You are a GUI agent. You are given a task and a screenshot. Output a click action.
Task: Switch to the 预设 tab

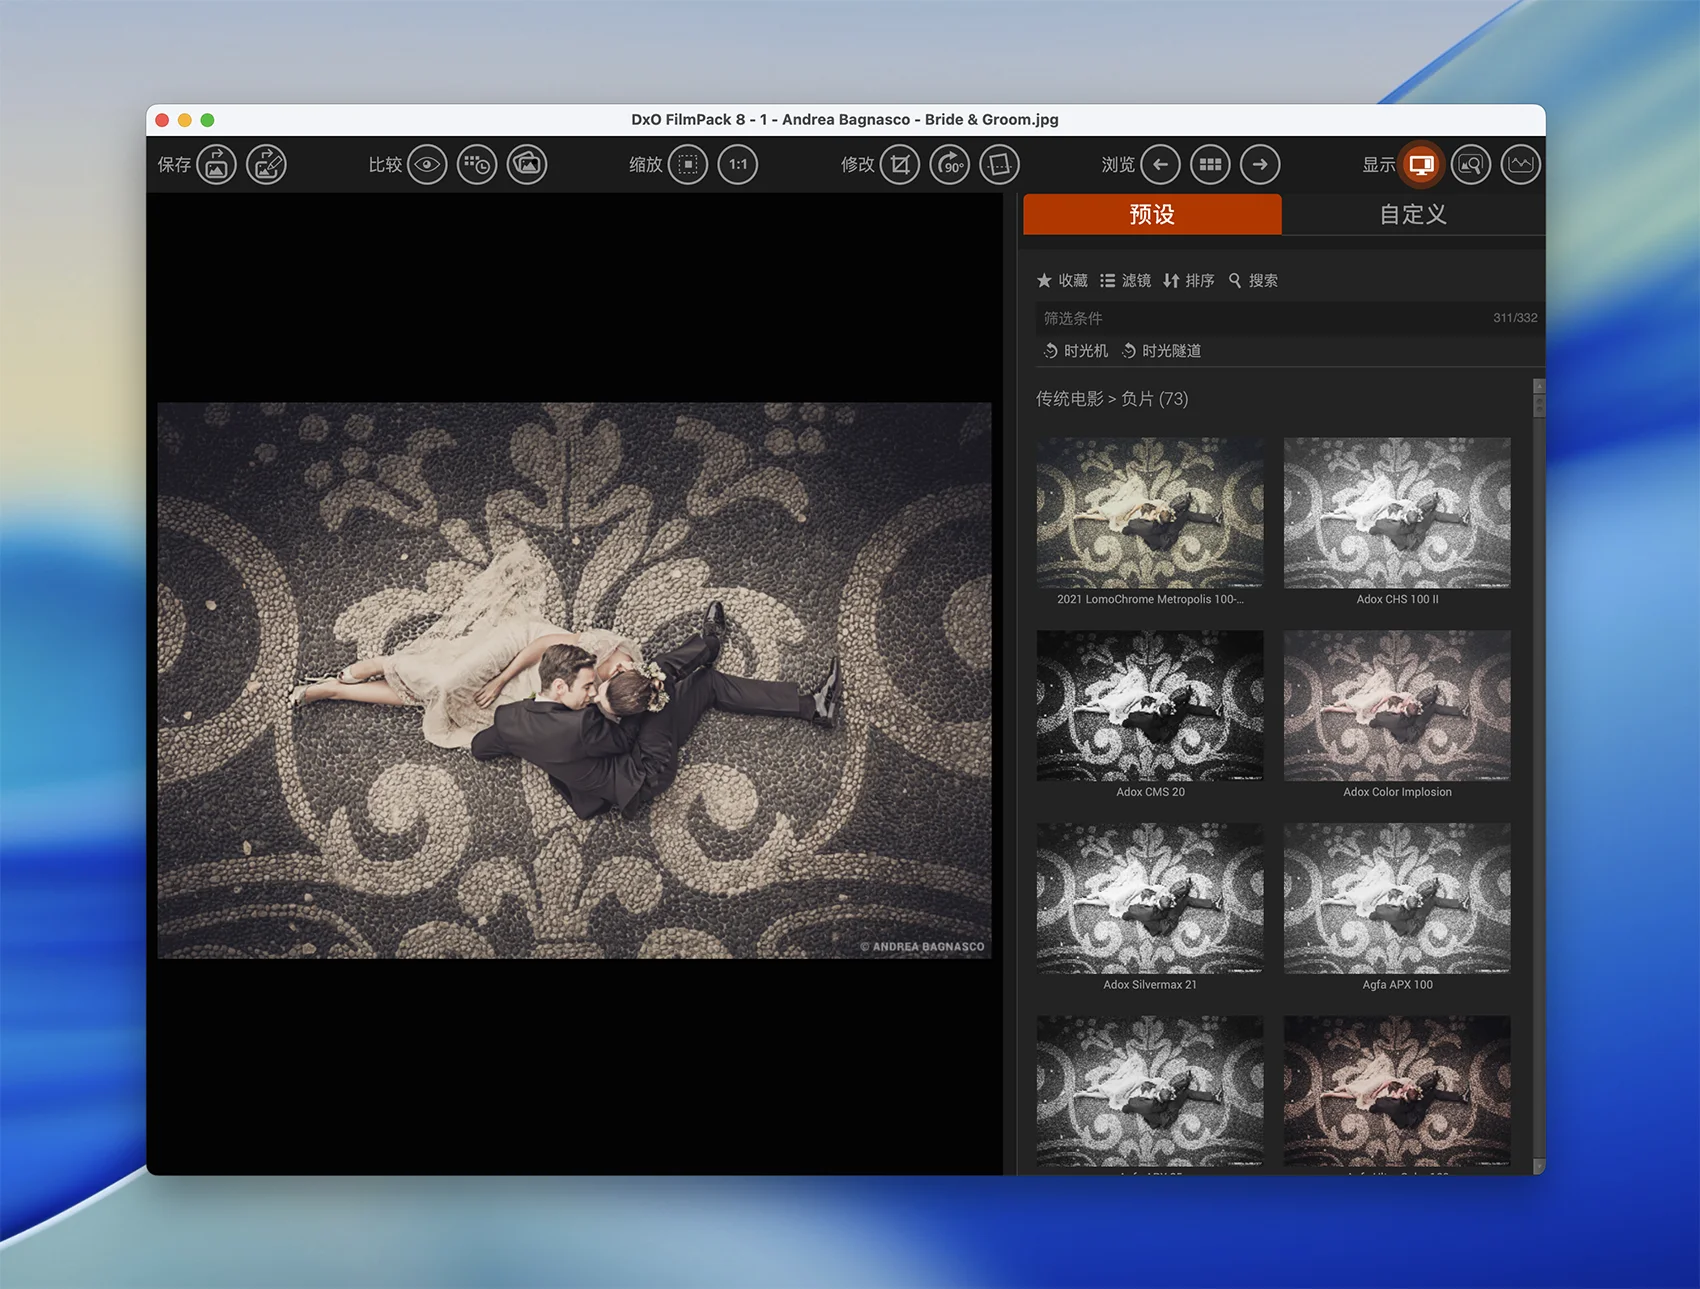tap(1152, 214)
